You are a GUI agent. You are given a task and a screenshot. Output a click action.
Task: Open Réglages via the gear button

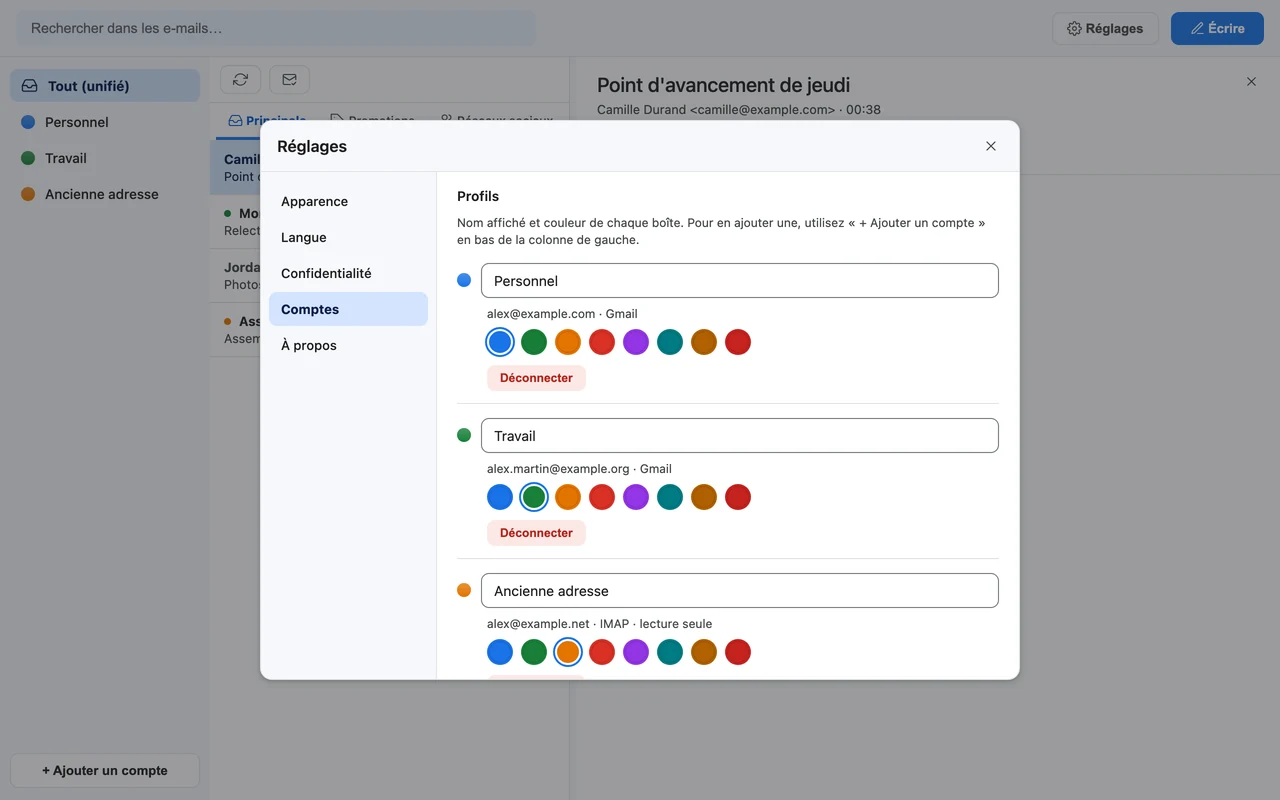coord(1105,28)
